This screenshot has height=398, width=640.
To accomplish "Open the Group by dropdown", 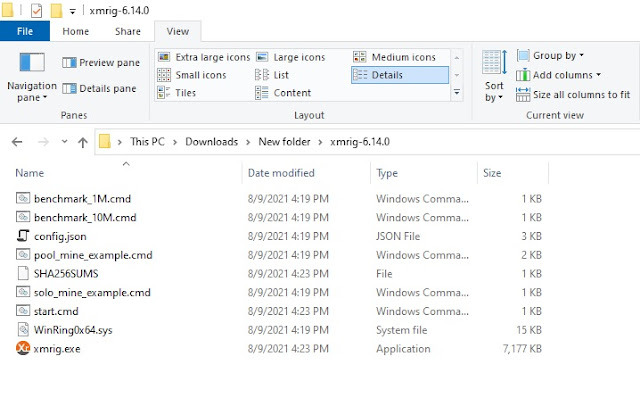I will tap(550, 56).
